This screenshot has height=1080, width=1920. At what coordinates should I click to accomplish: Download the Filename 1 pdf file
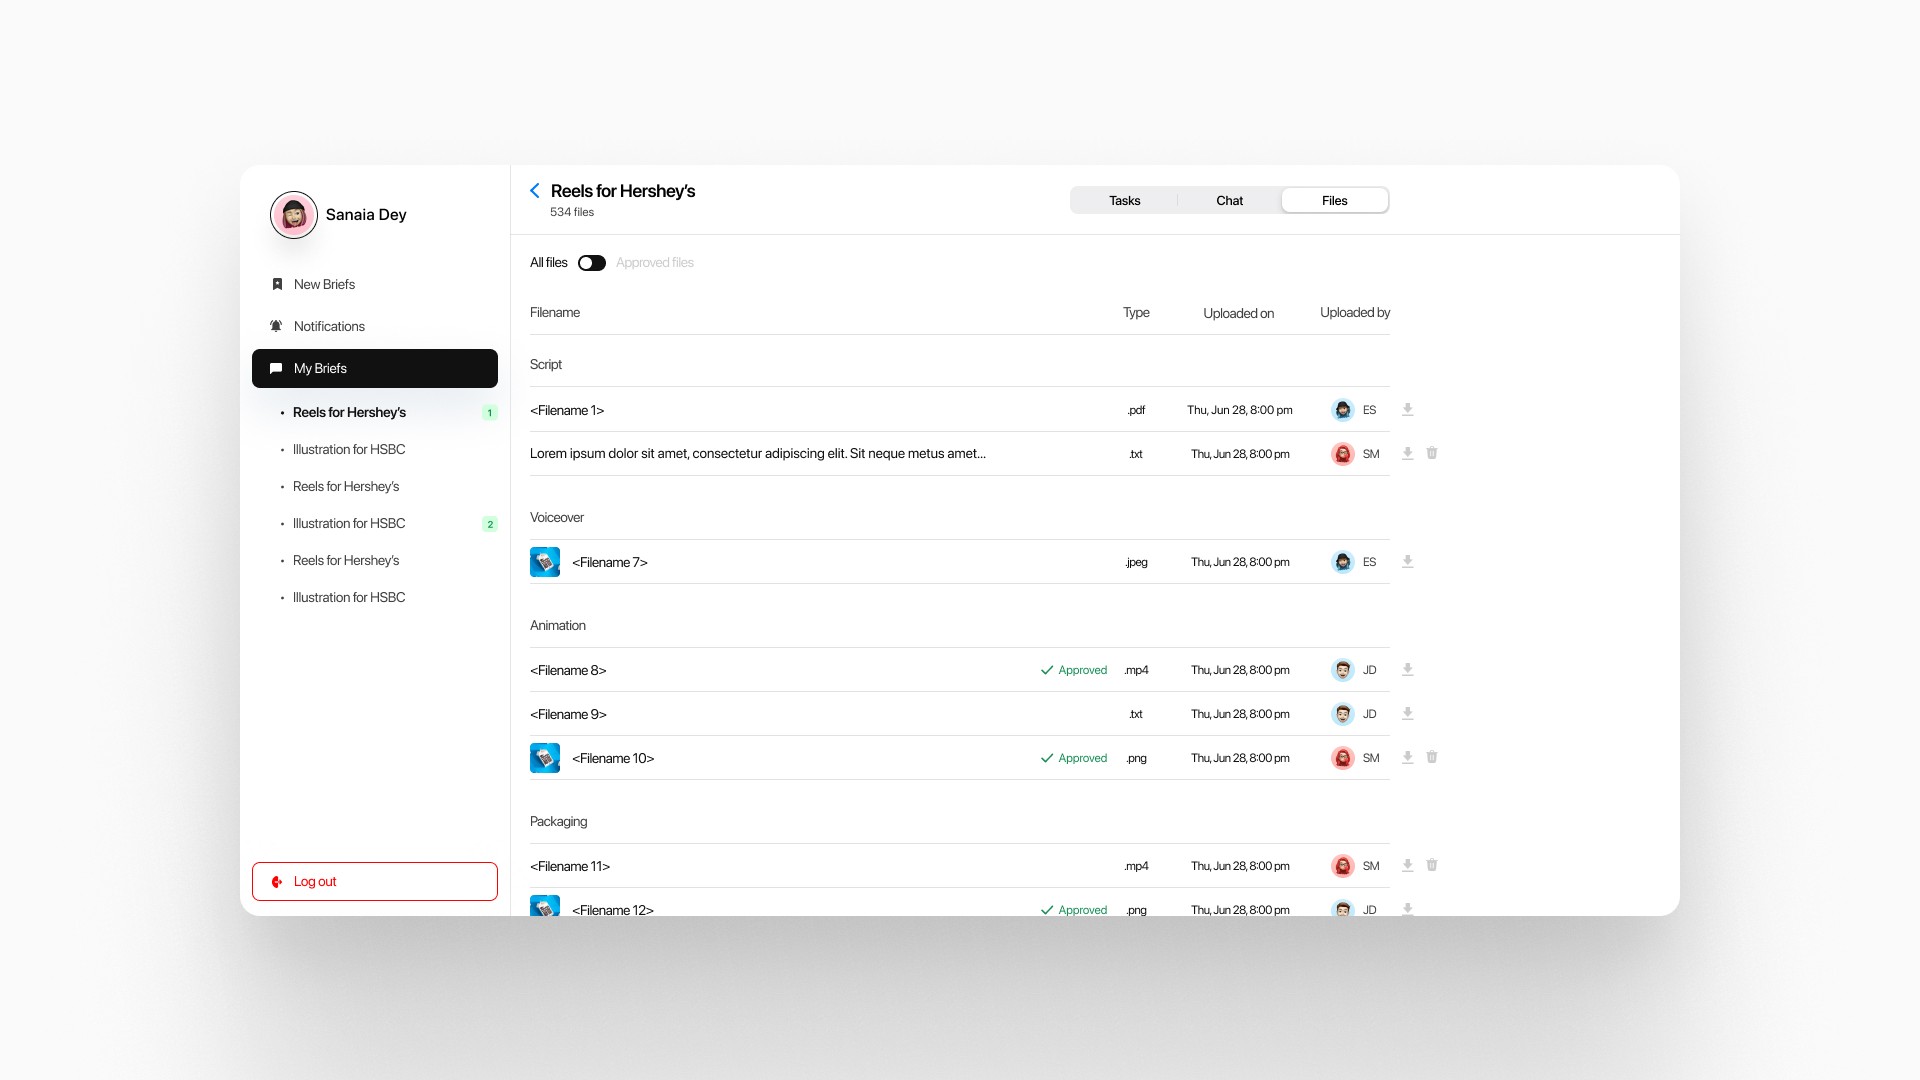(x=1407, y=410)
